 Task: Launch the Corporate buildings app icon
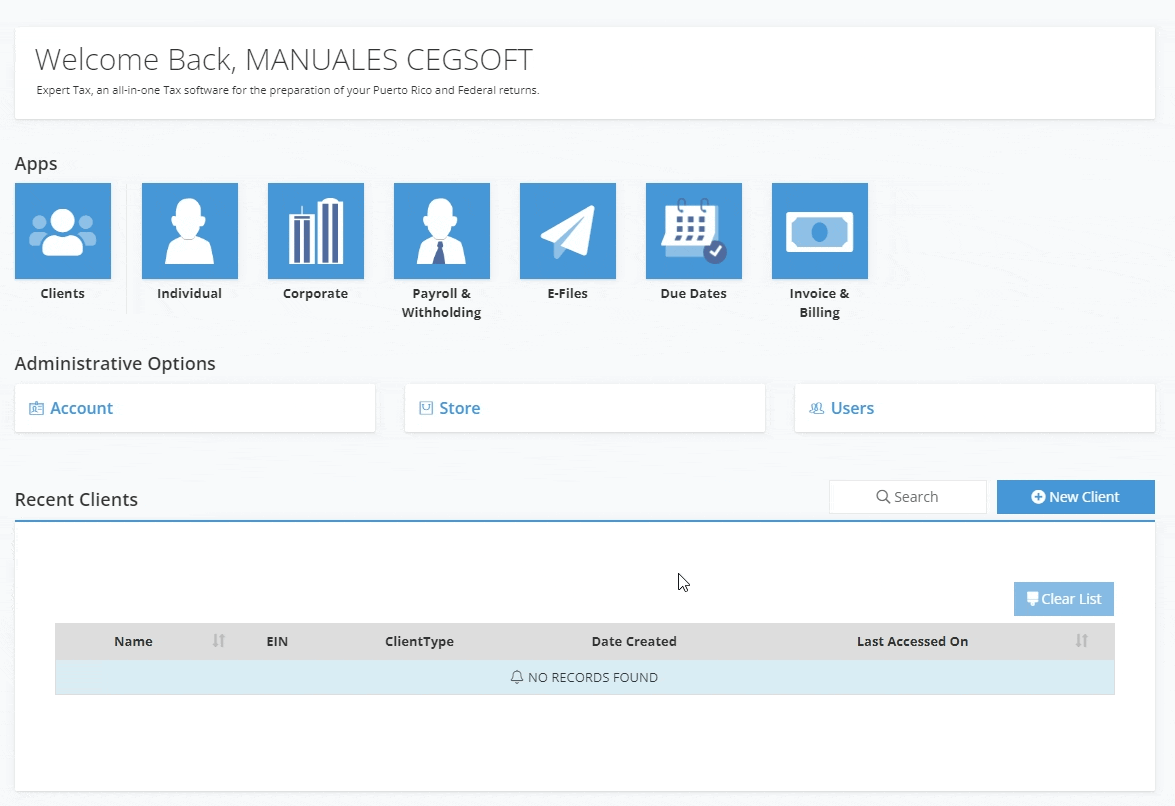(315, 231)
